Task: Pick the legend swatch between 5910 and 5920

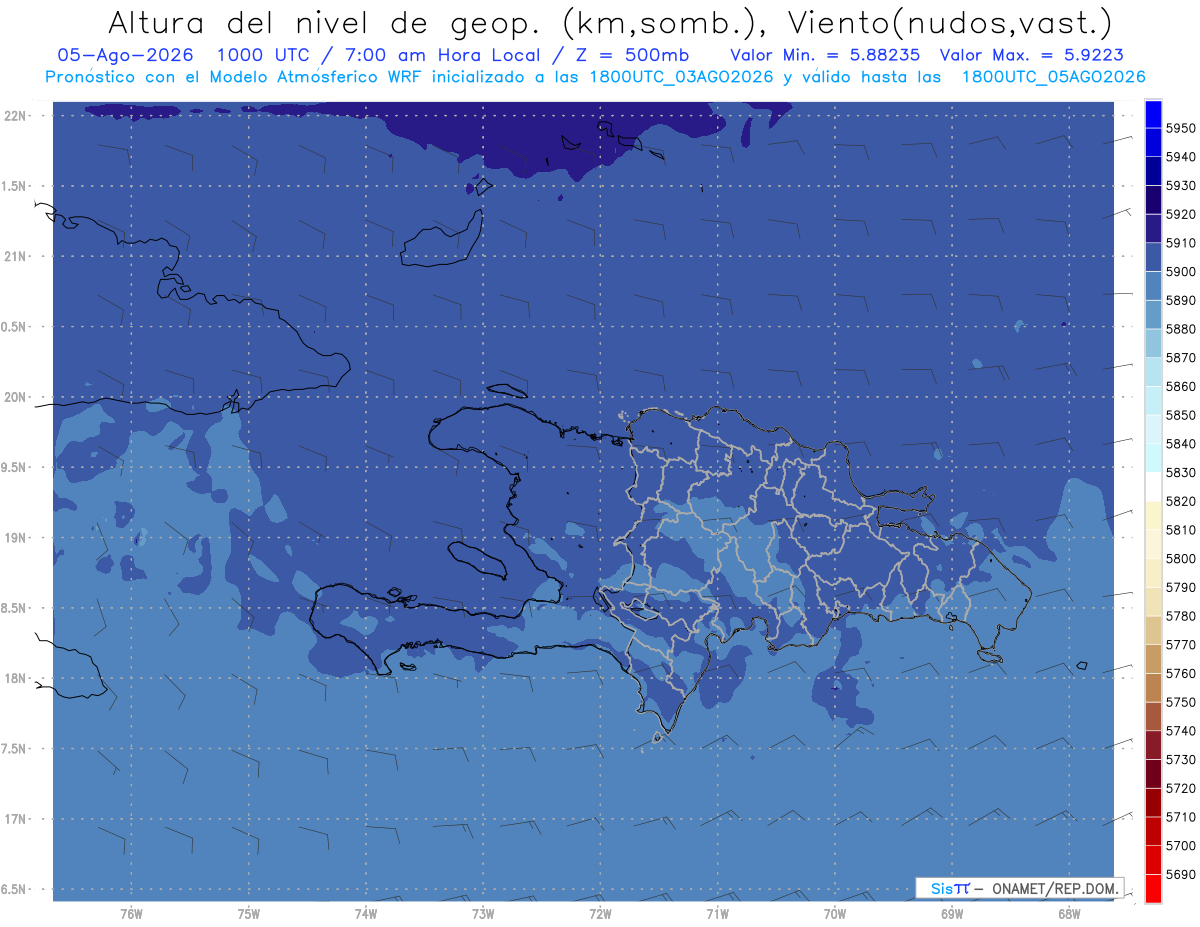Action: pos(1153,229)
